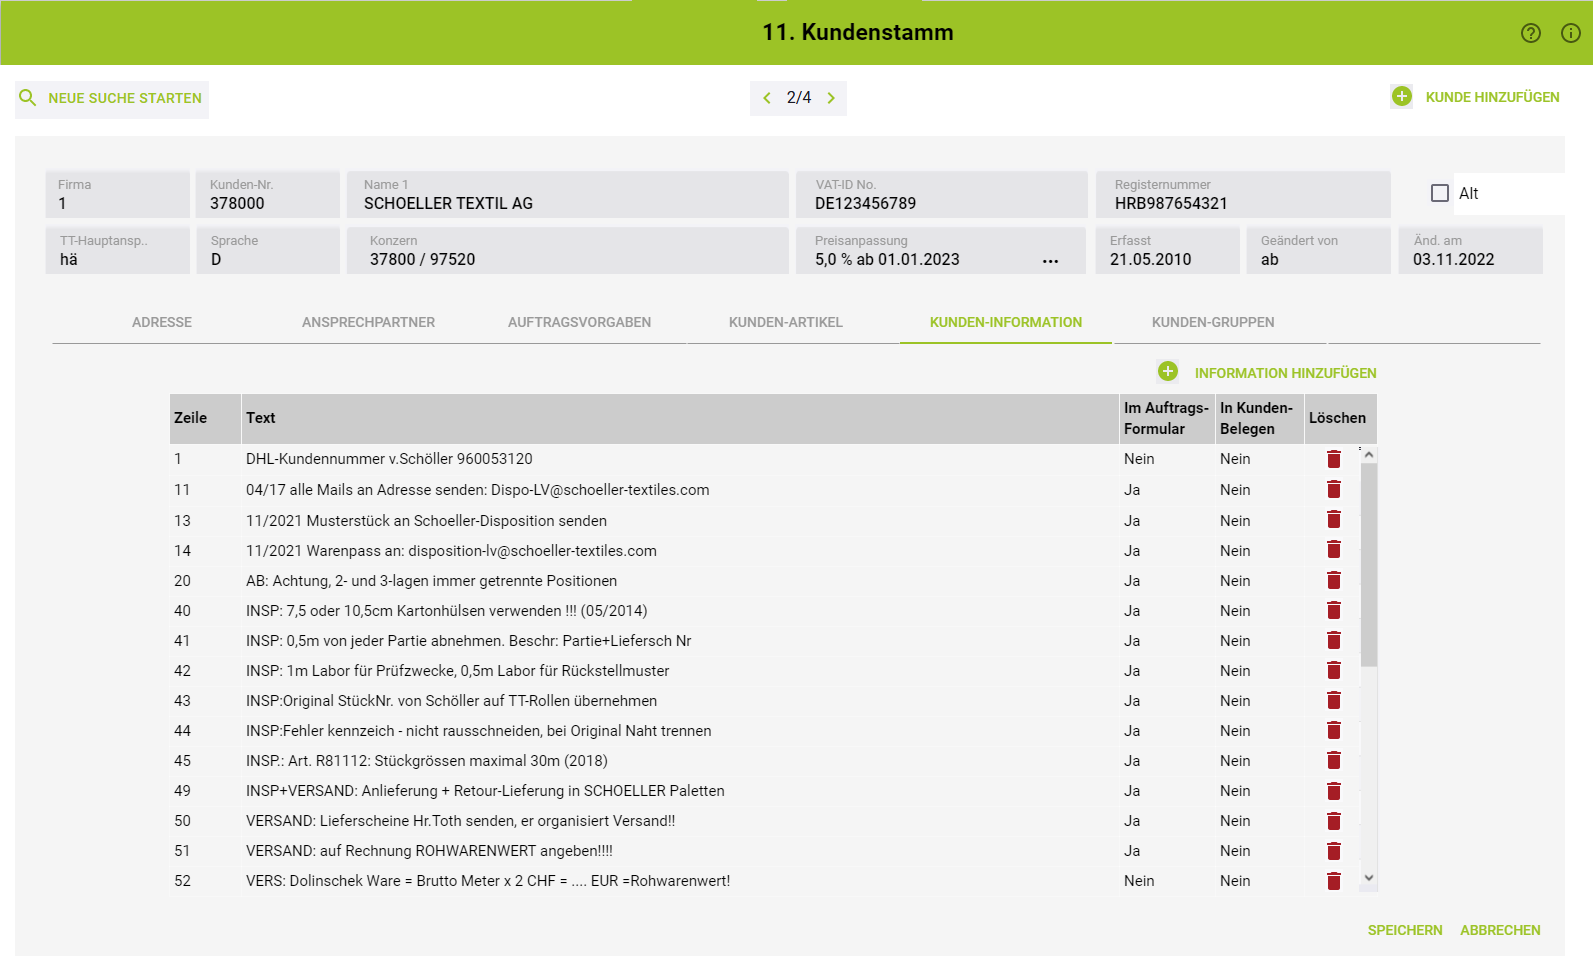The width and height of the screenshot is (1593, 977).
Task: Toggle the Alt checkbox
Action: 1440,193
